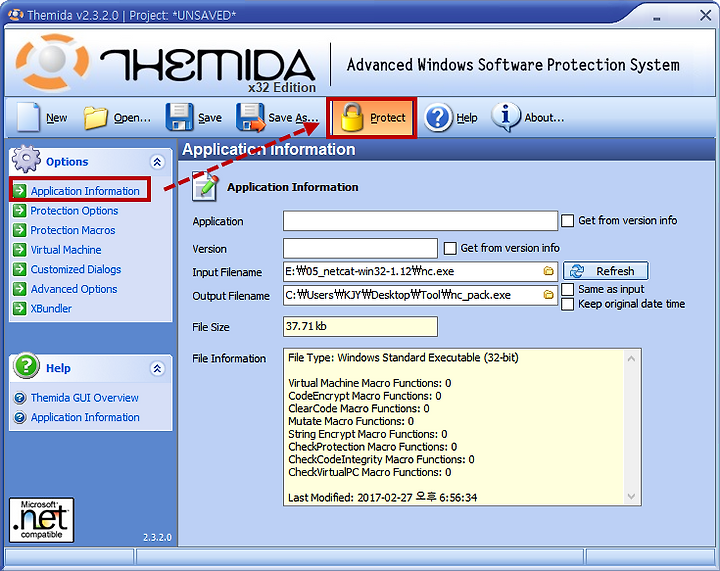
Task: Click the New project toolbar icon
Action: coord(28,118)
